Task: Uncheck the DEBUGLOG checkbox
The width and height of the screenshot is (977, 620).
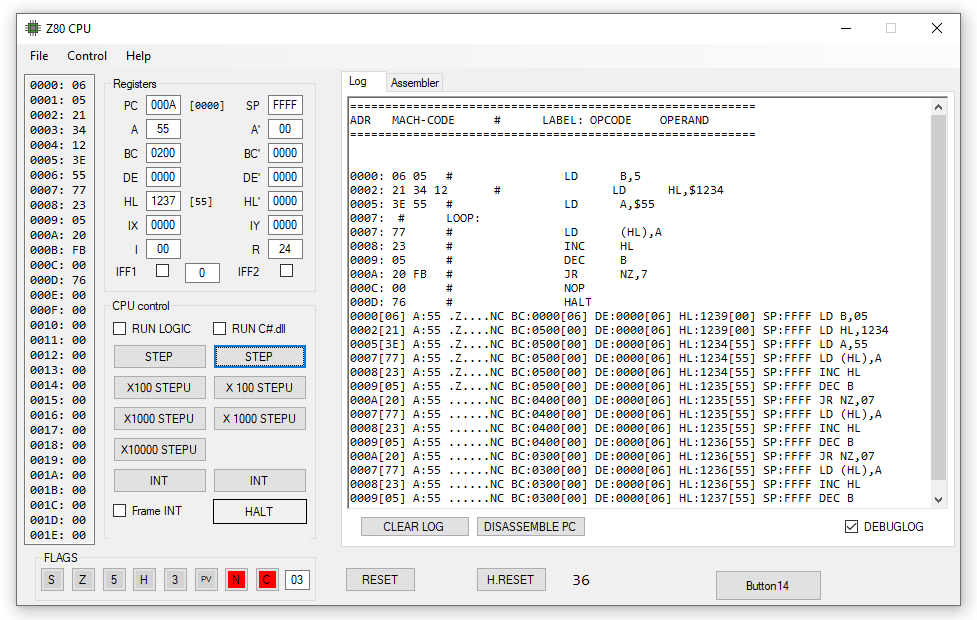Action: 851,527
